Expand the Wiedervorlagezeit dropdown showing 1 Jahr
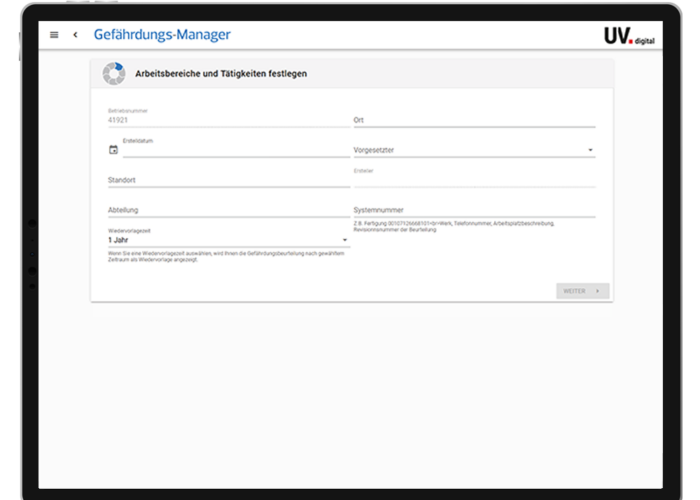 [229, 237]
